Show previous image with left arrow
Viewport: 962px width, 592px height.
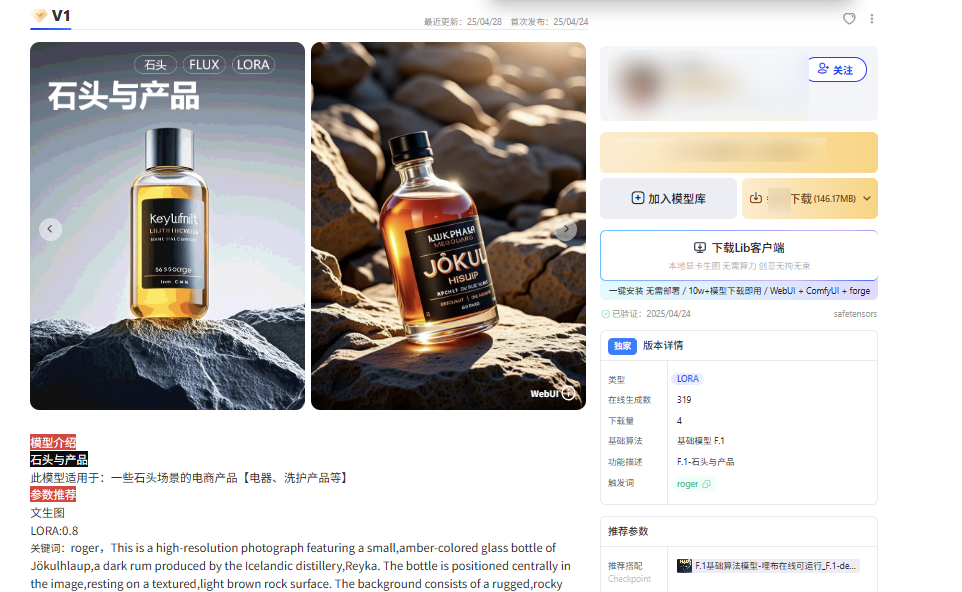coord(50,229)
